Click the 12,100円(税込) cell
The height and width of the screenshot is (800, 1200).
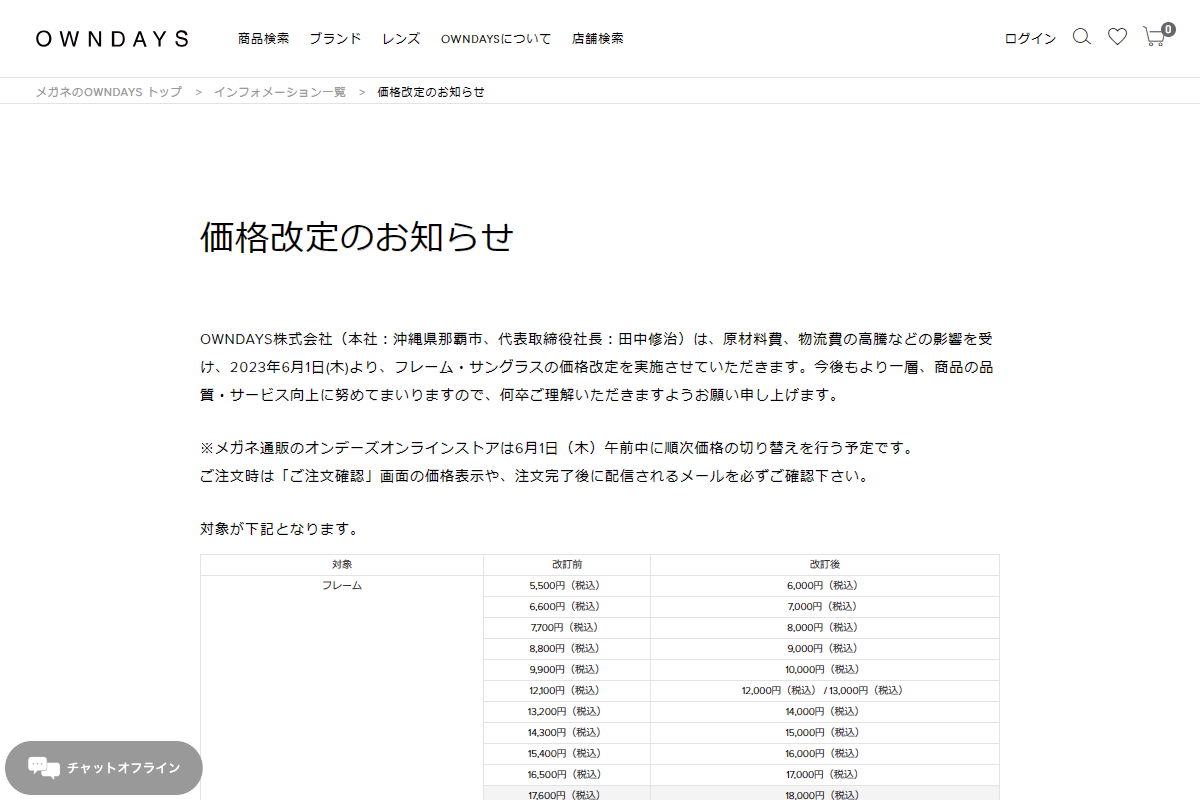[567, 690]
